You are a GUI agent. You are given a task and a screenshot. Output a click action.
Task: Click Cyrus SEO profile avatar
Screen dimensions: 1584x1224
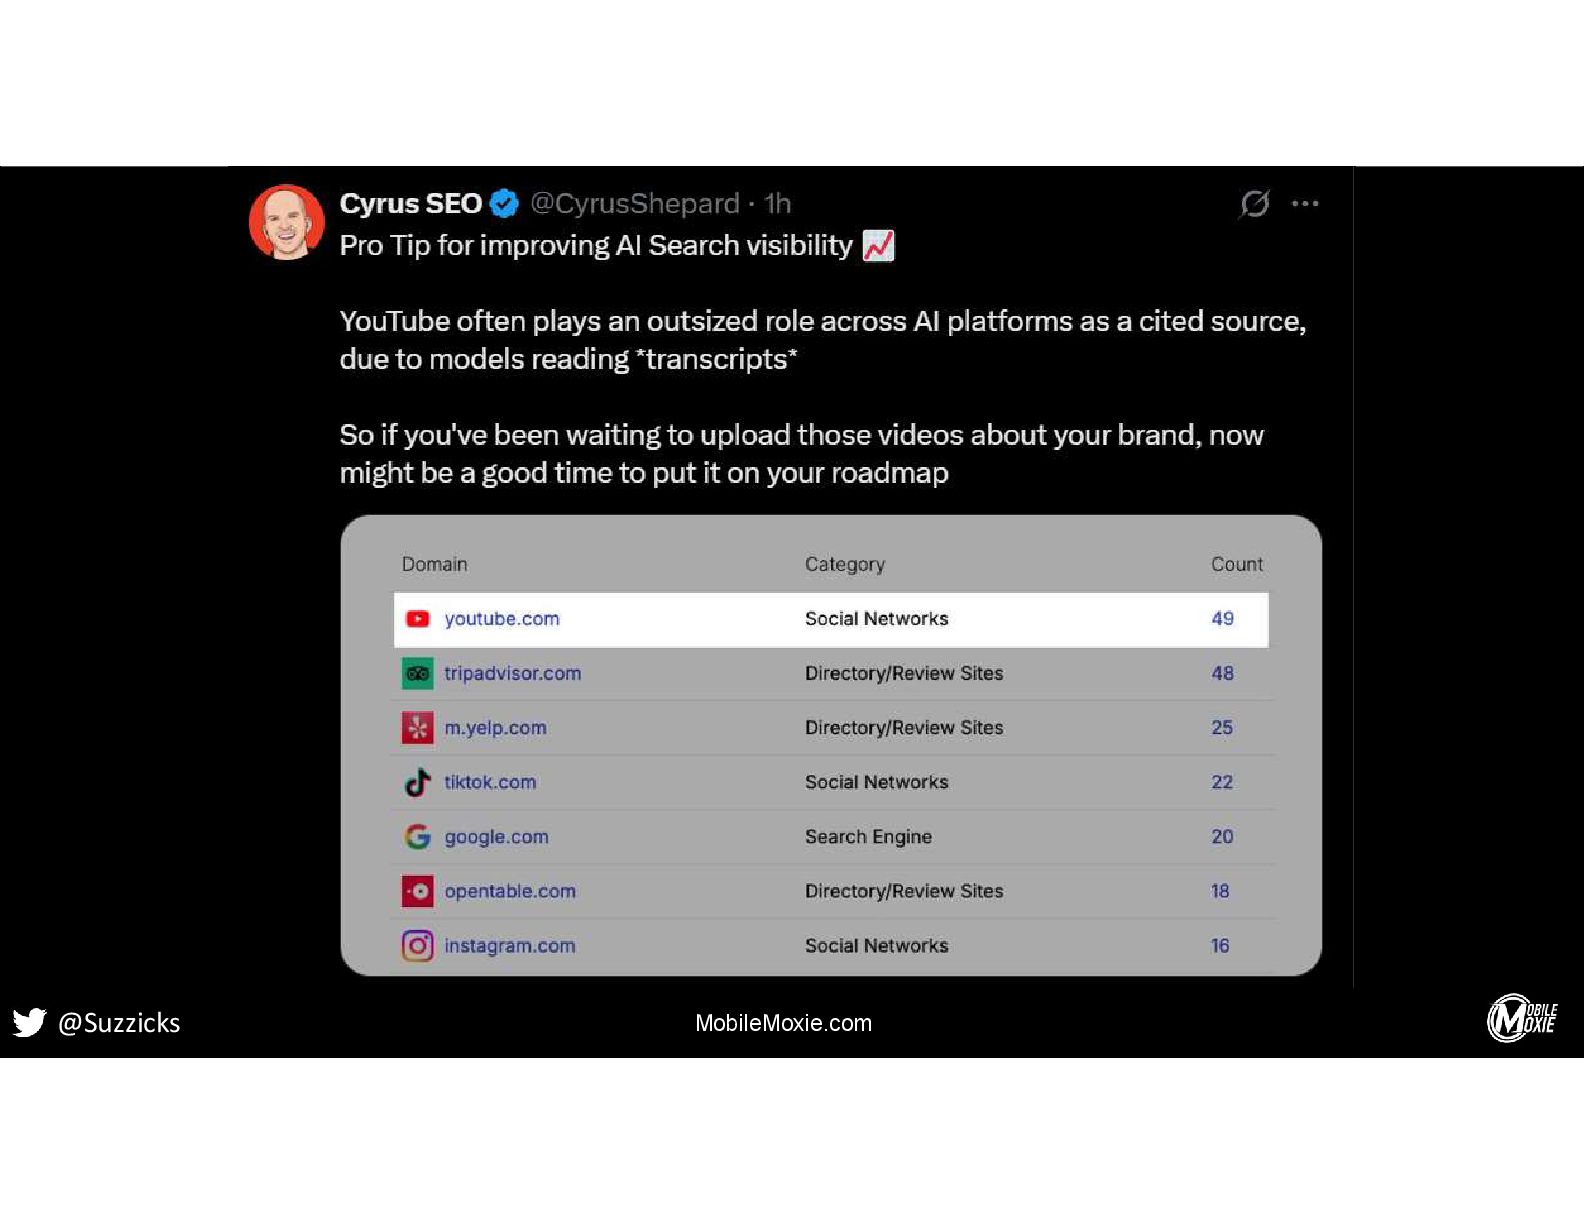point(287,222)
